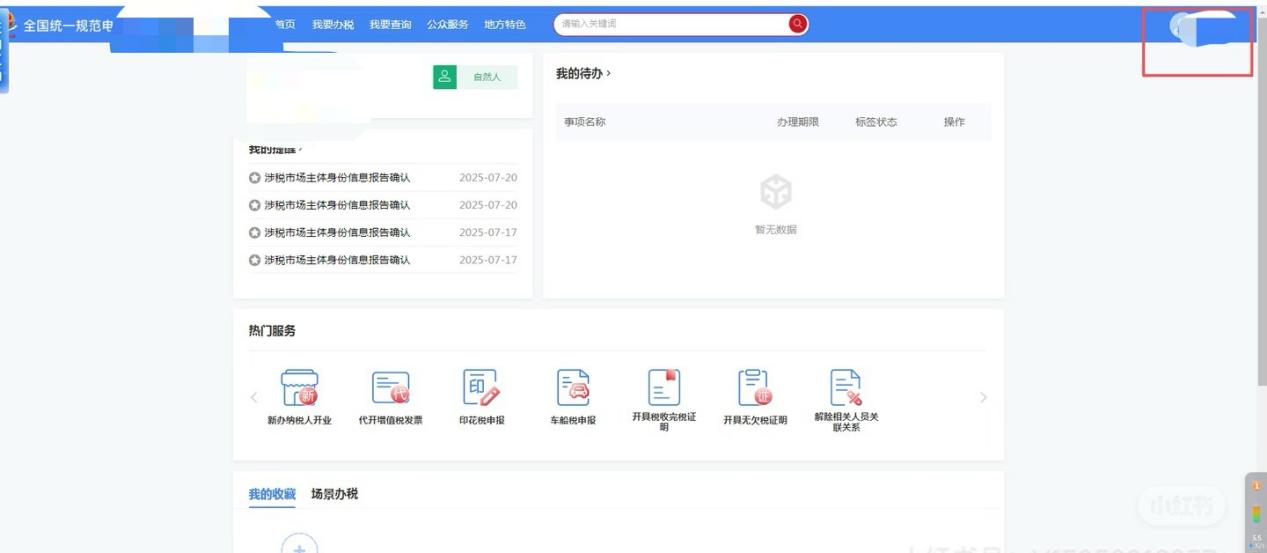Expand 我的待办 via its chevron
This screenshot has height=553, width=1267.
608,74
